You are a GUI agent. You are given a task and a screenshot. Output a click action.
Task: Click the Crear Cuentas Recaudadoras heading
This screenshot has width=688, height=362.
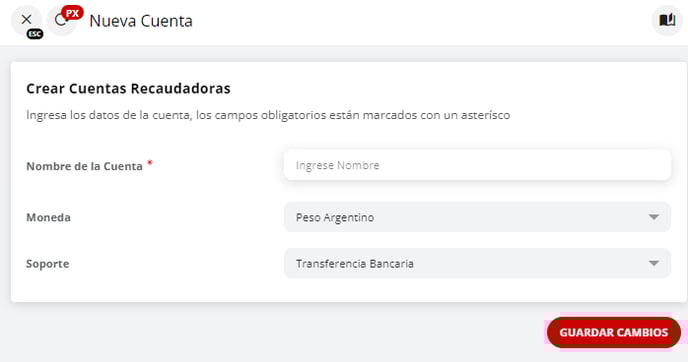pos(128,89)
